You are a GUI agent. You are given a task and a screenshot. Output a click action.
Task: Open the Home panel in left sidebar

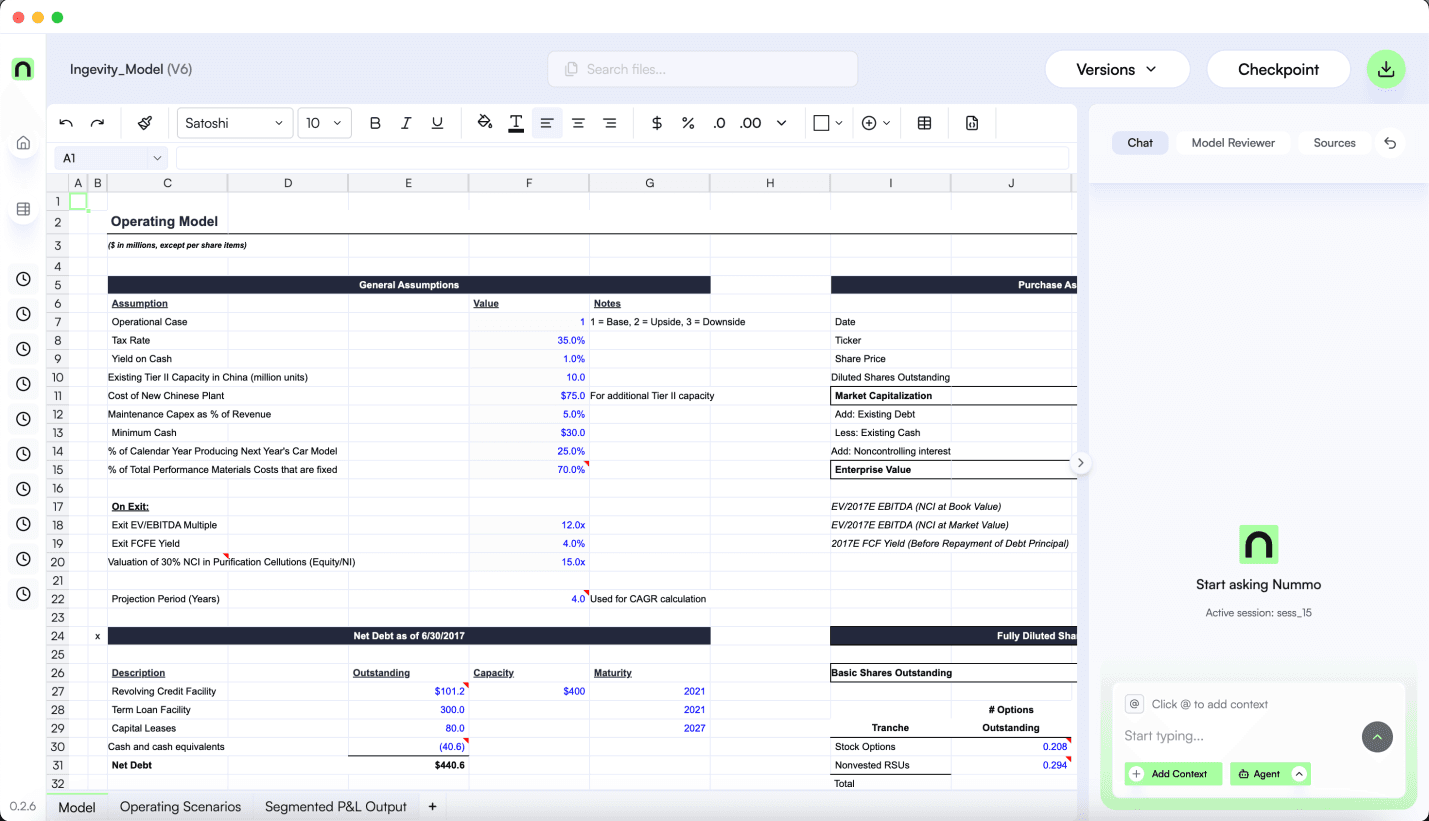tap(22, 142)
